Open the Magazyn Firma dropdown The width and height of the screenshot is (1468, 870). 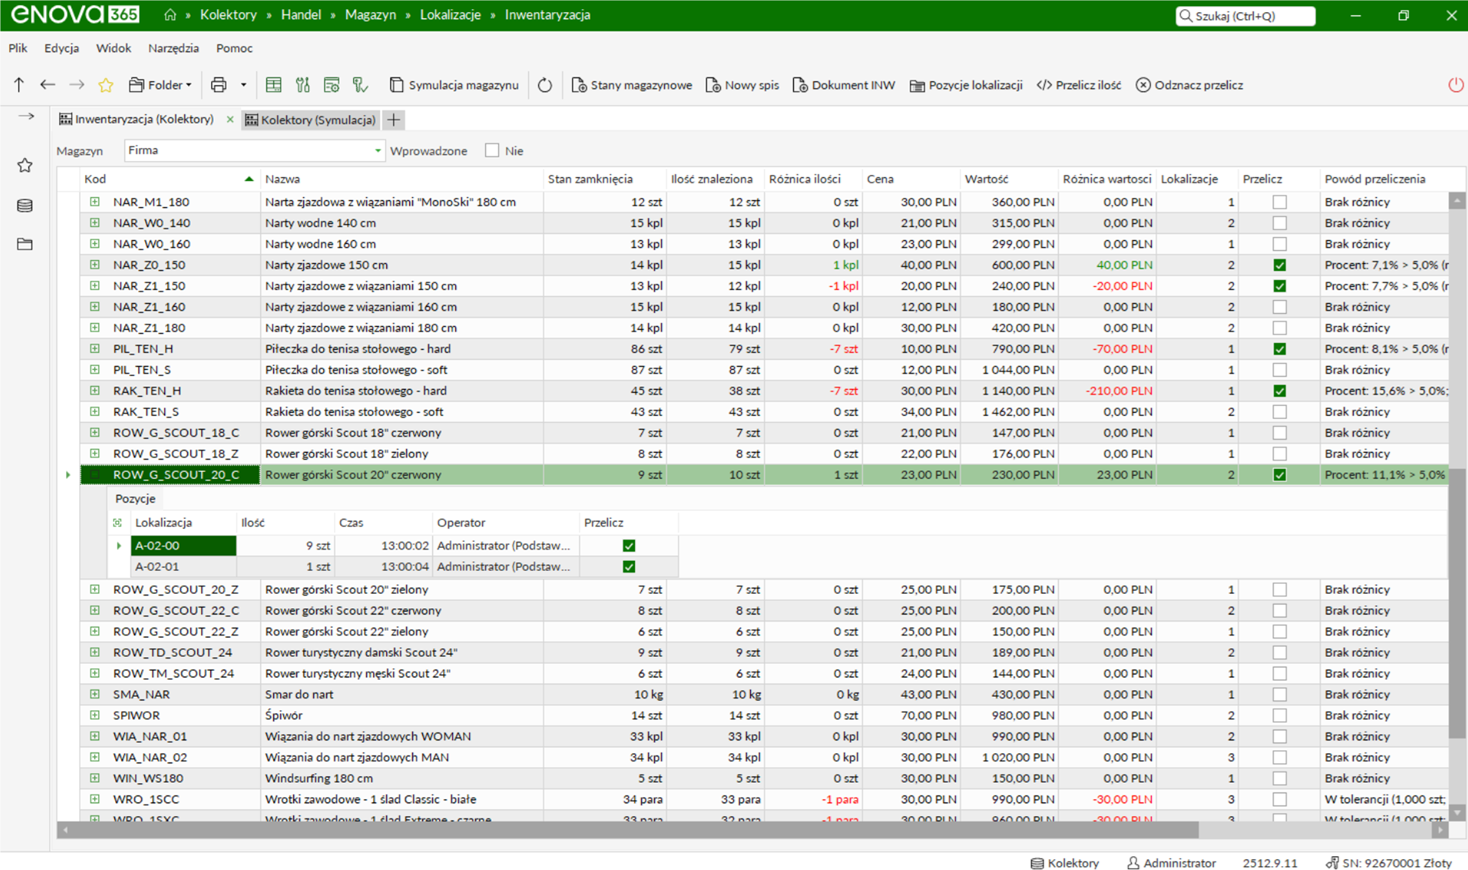point(254,151)
